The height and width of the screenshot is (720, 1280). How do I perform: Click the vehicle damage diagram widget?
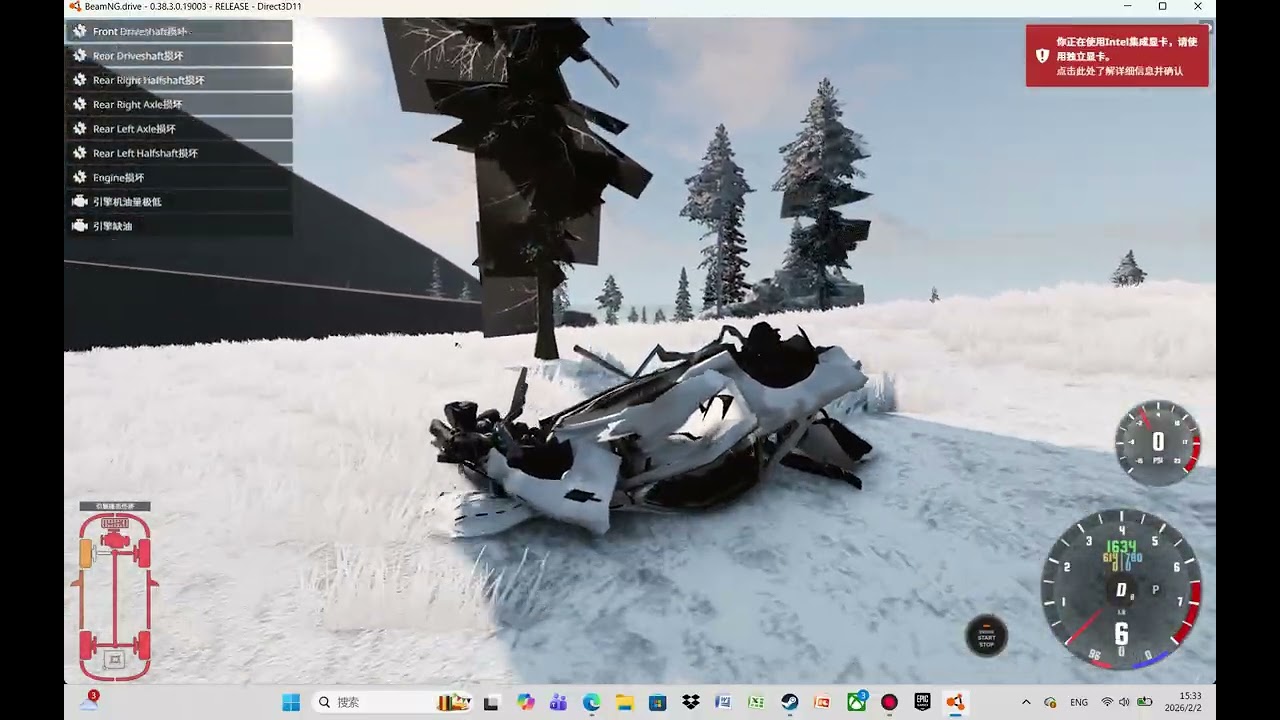[x=115, y=591]
